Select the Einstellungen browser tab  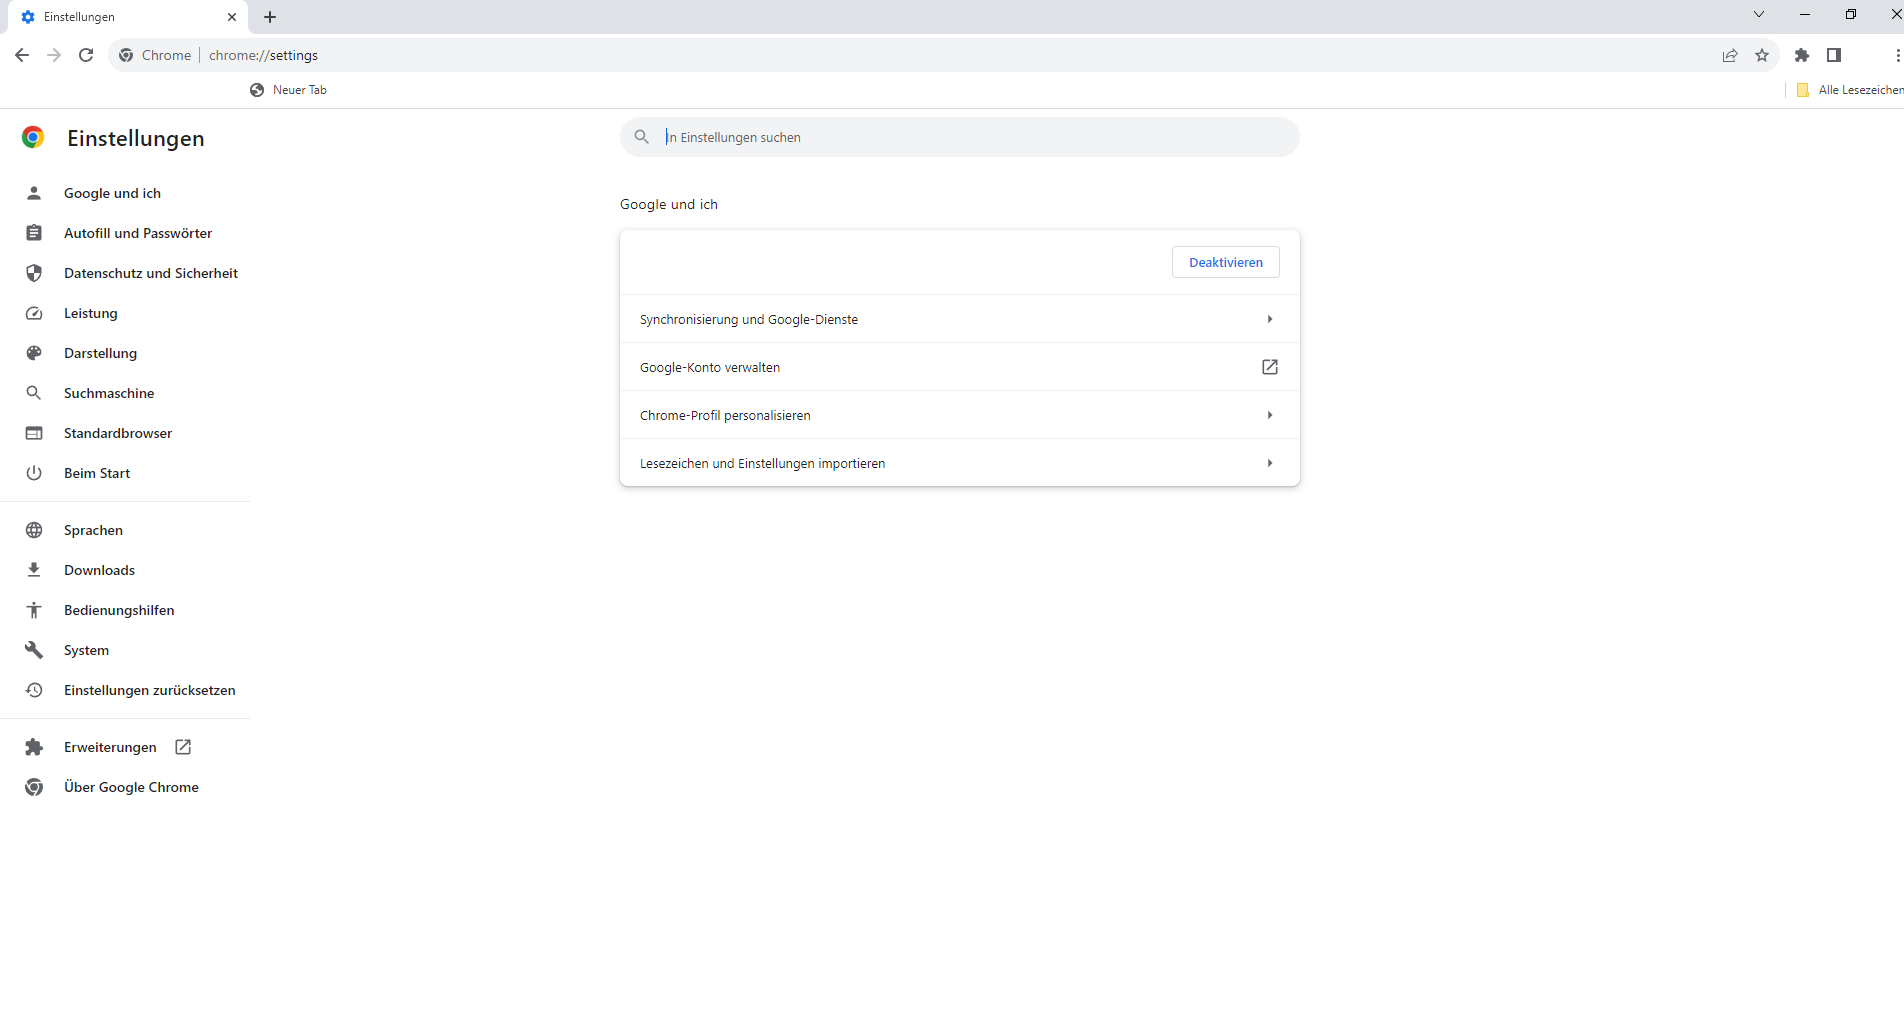pyautogui.click(x=120, y=17)
